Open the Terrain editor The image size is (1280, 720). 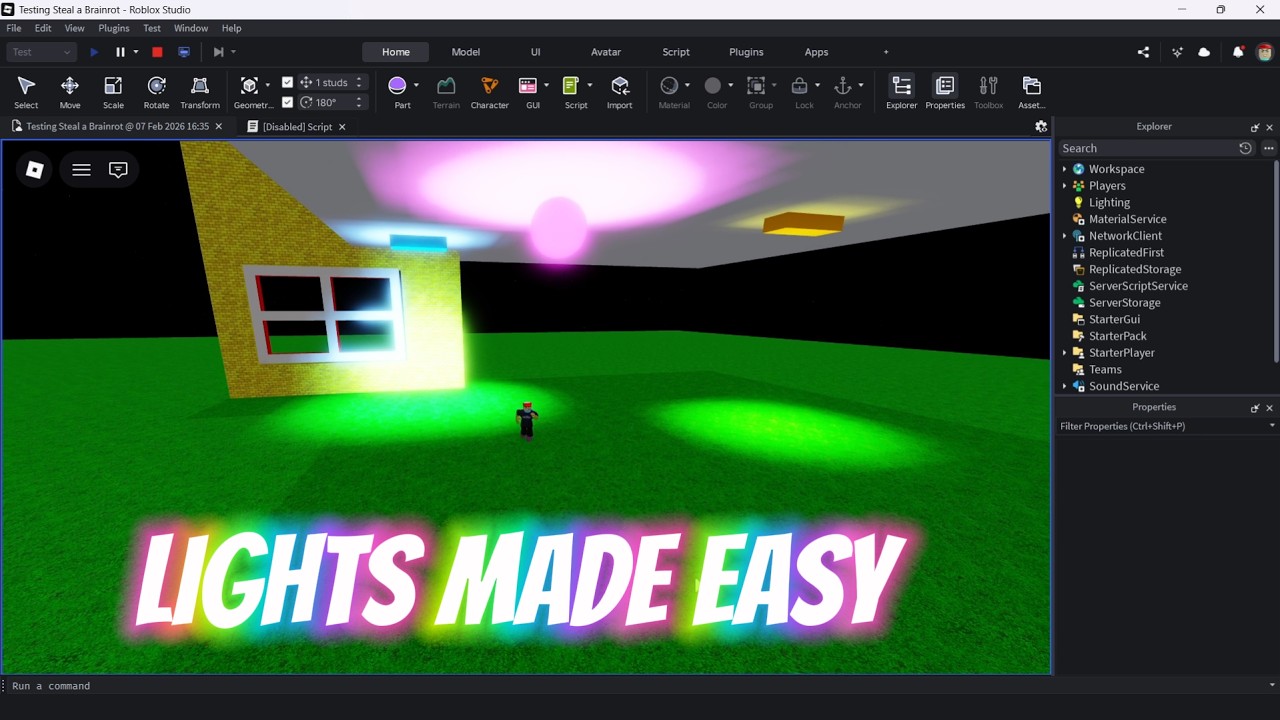click(446, 92)
